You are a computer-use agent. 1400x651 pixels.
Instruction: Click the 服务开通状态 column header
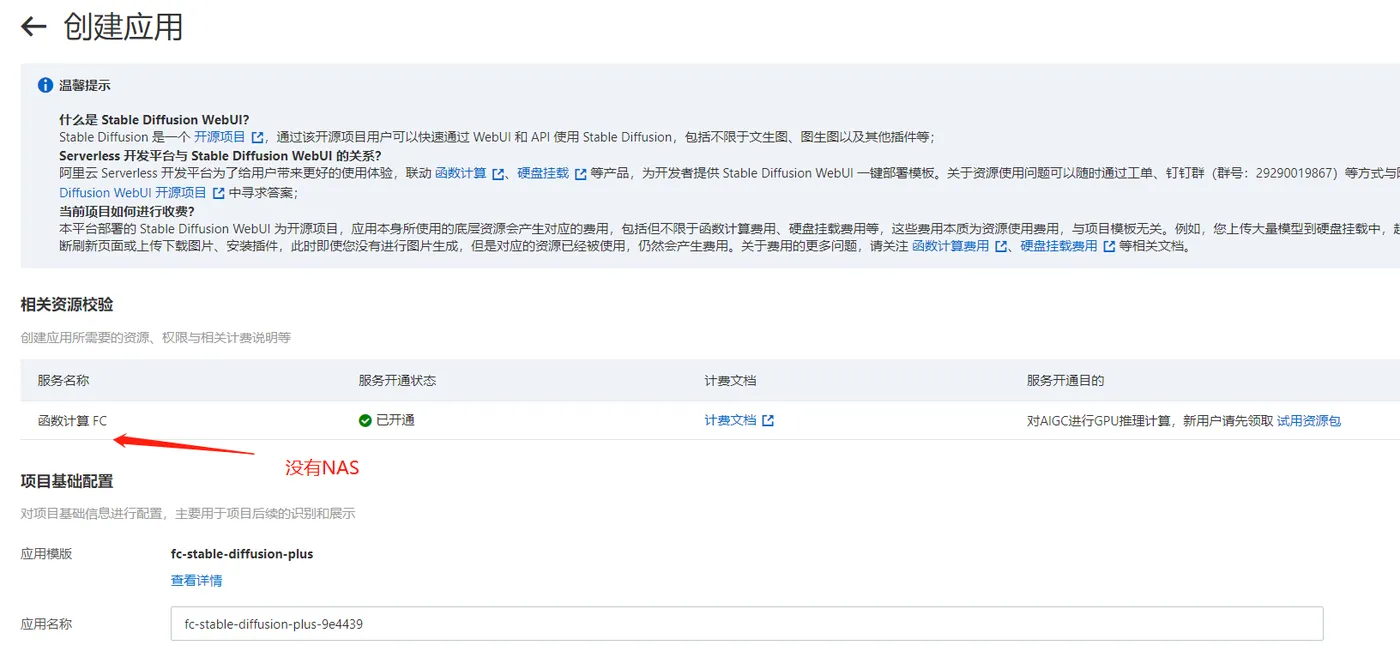coord(397,381)
